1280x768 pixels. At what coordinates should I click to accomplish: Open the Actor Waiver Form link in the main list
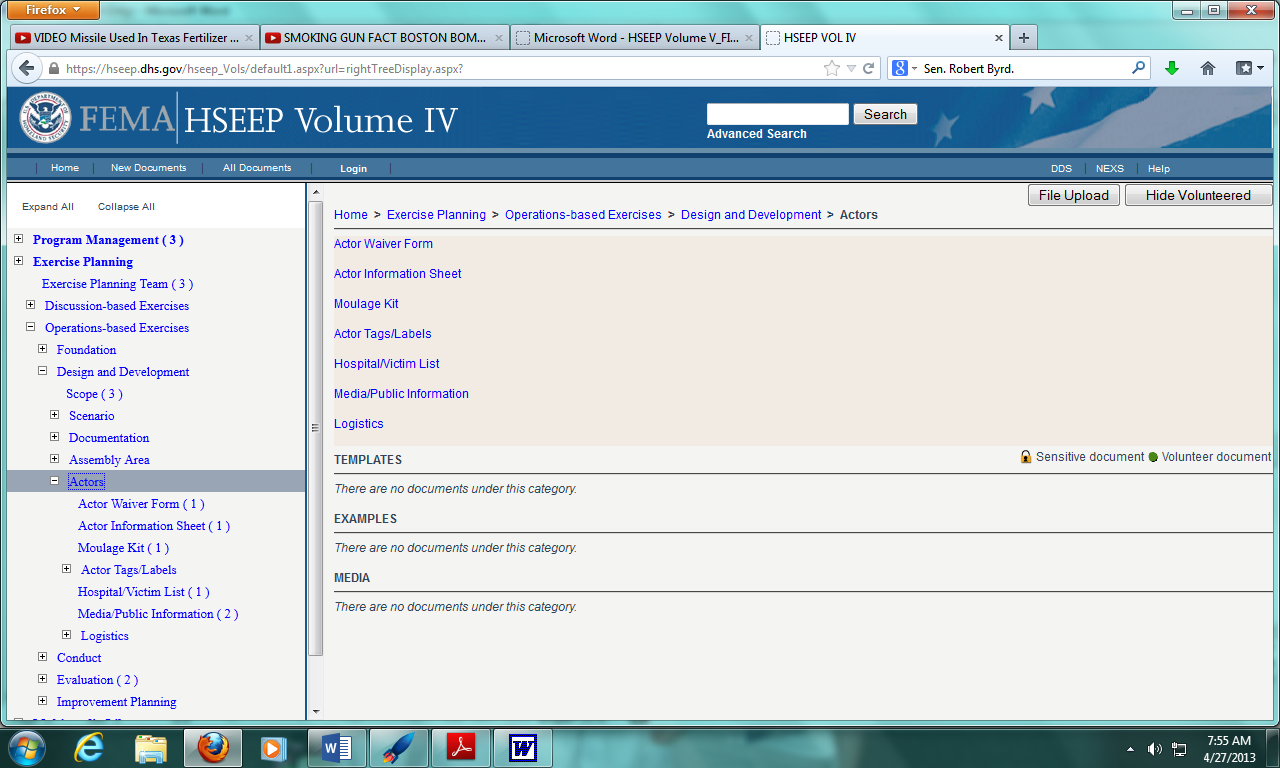(383, 244)
